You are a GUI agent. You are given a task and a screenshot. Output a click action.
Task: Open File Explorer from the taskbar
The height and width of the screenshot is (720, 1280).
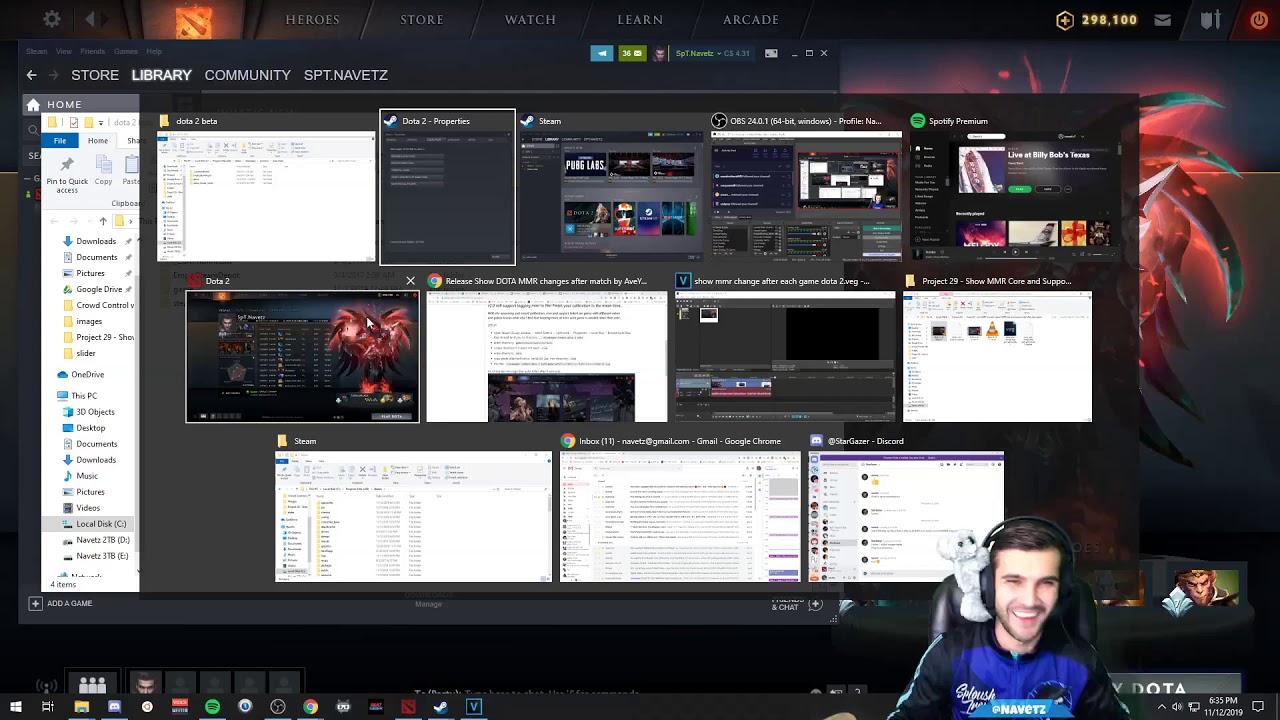tap(82, 707)
